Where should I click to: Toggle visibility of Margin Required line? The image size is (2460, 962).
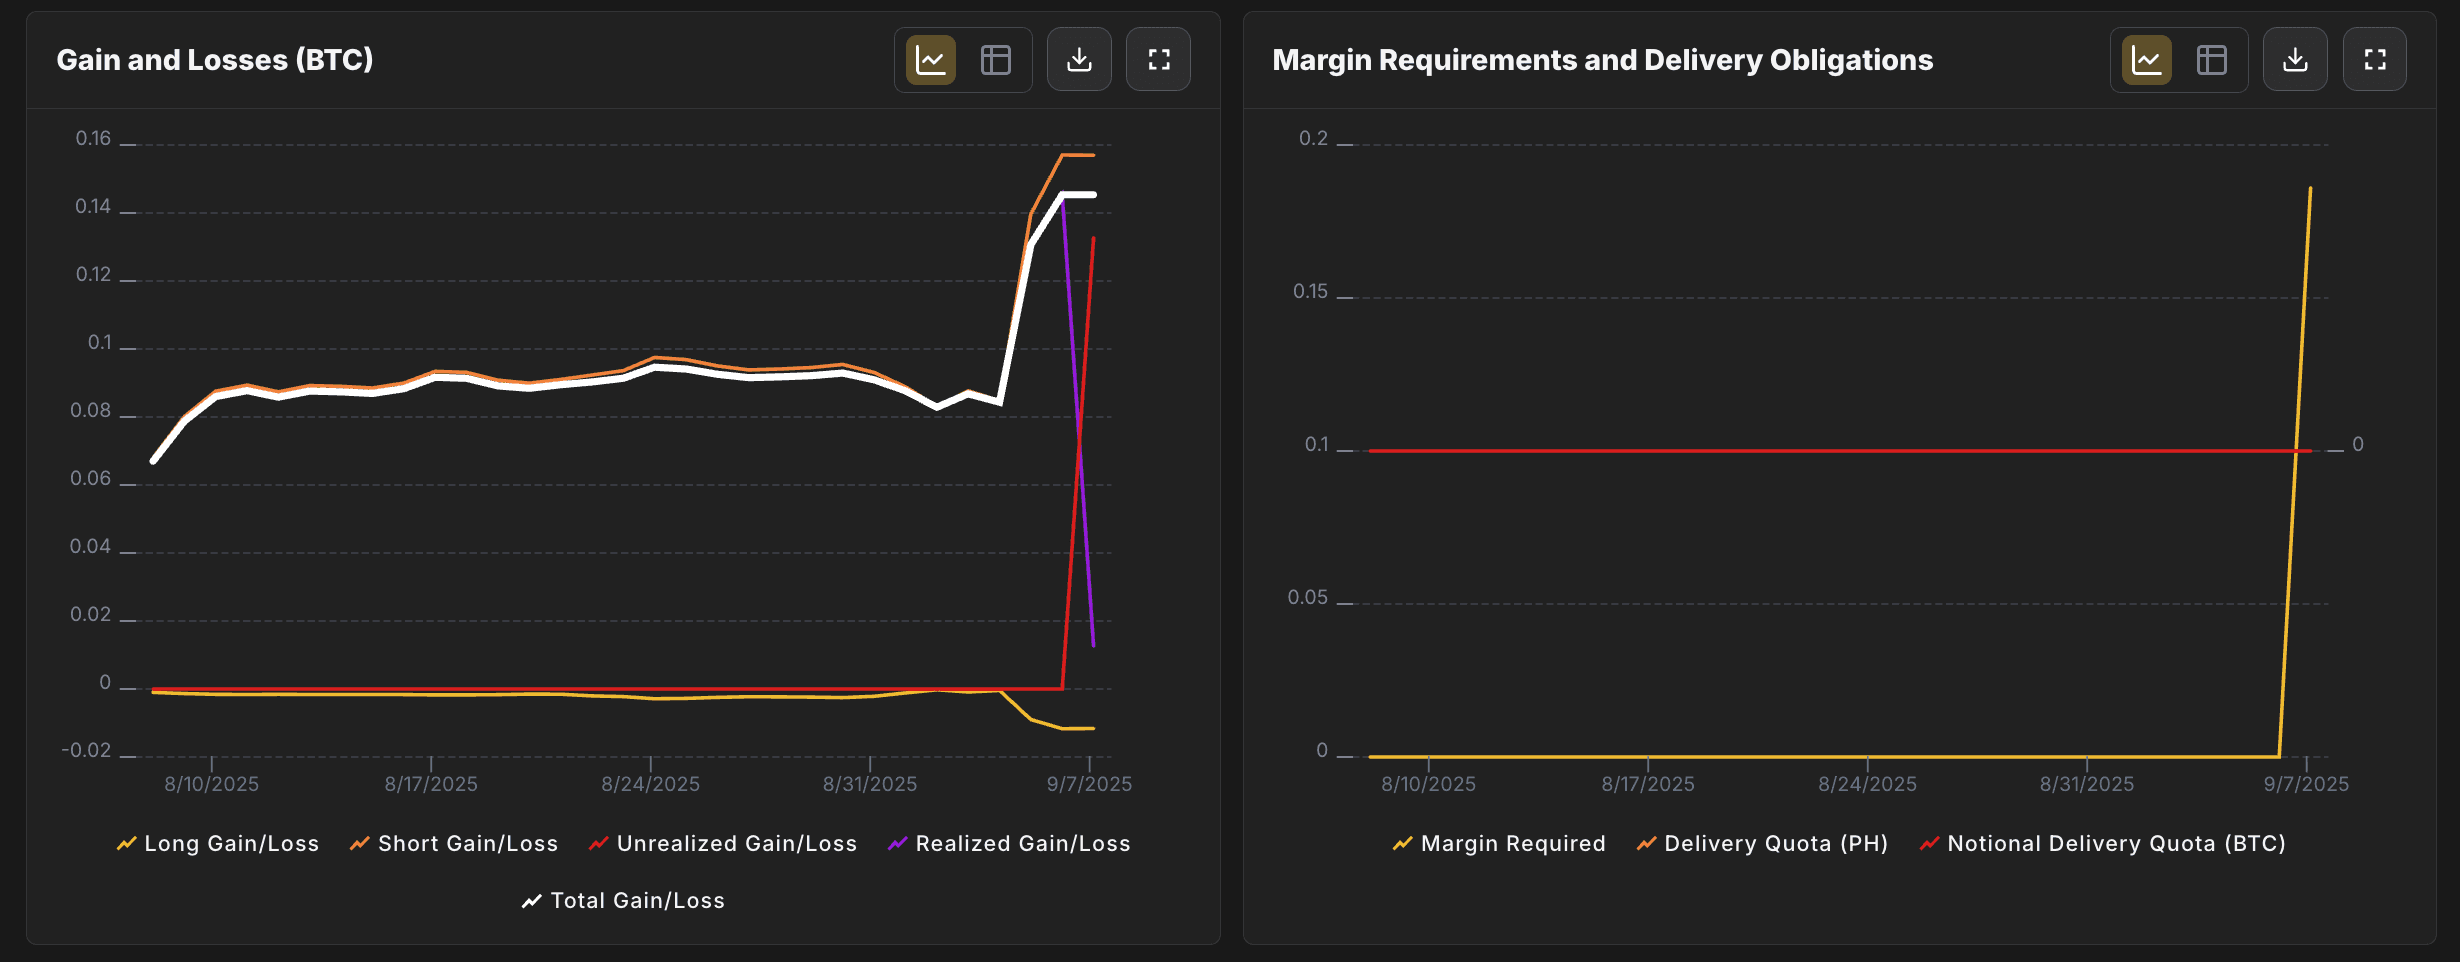tap(1499, 843)
